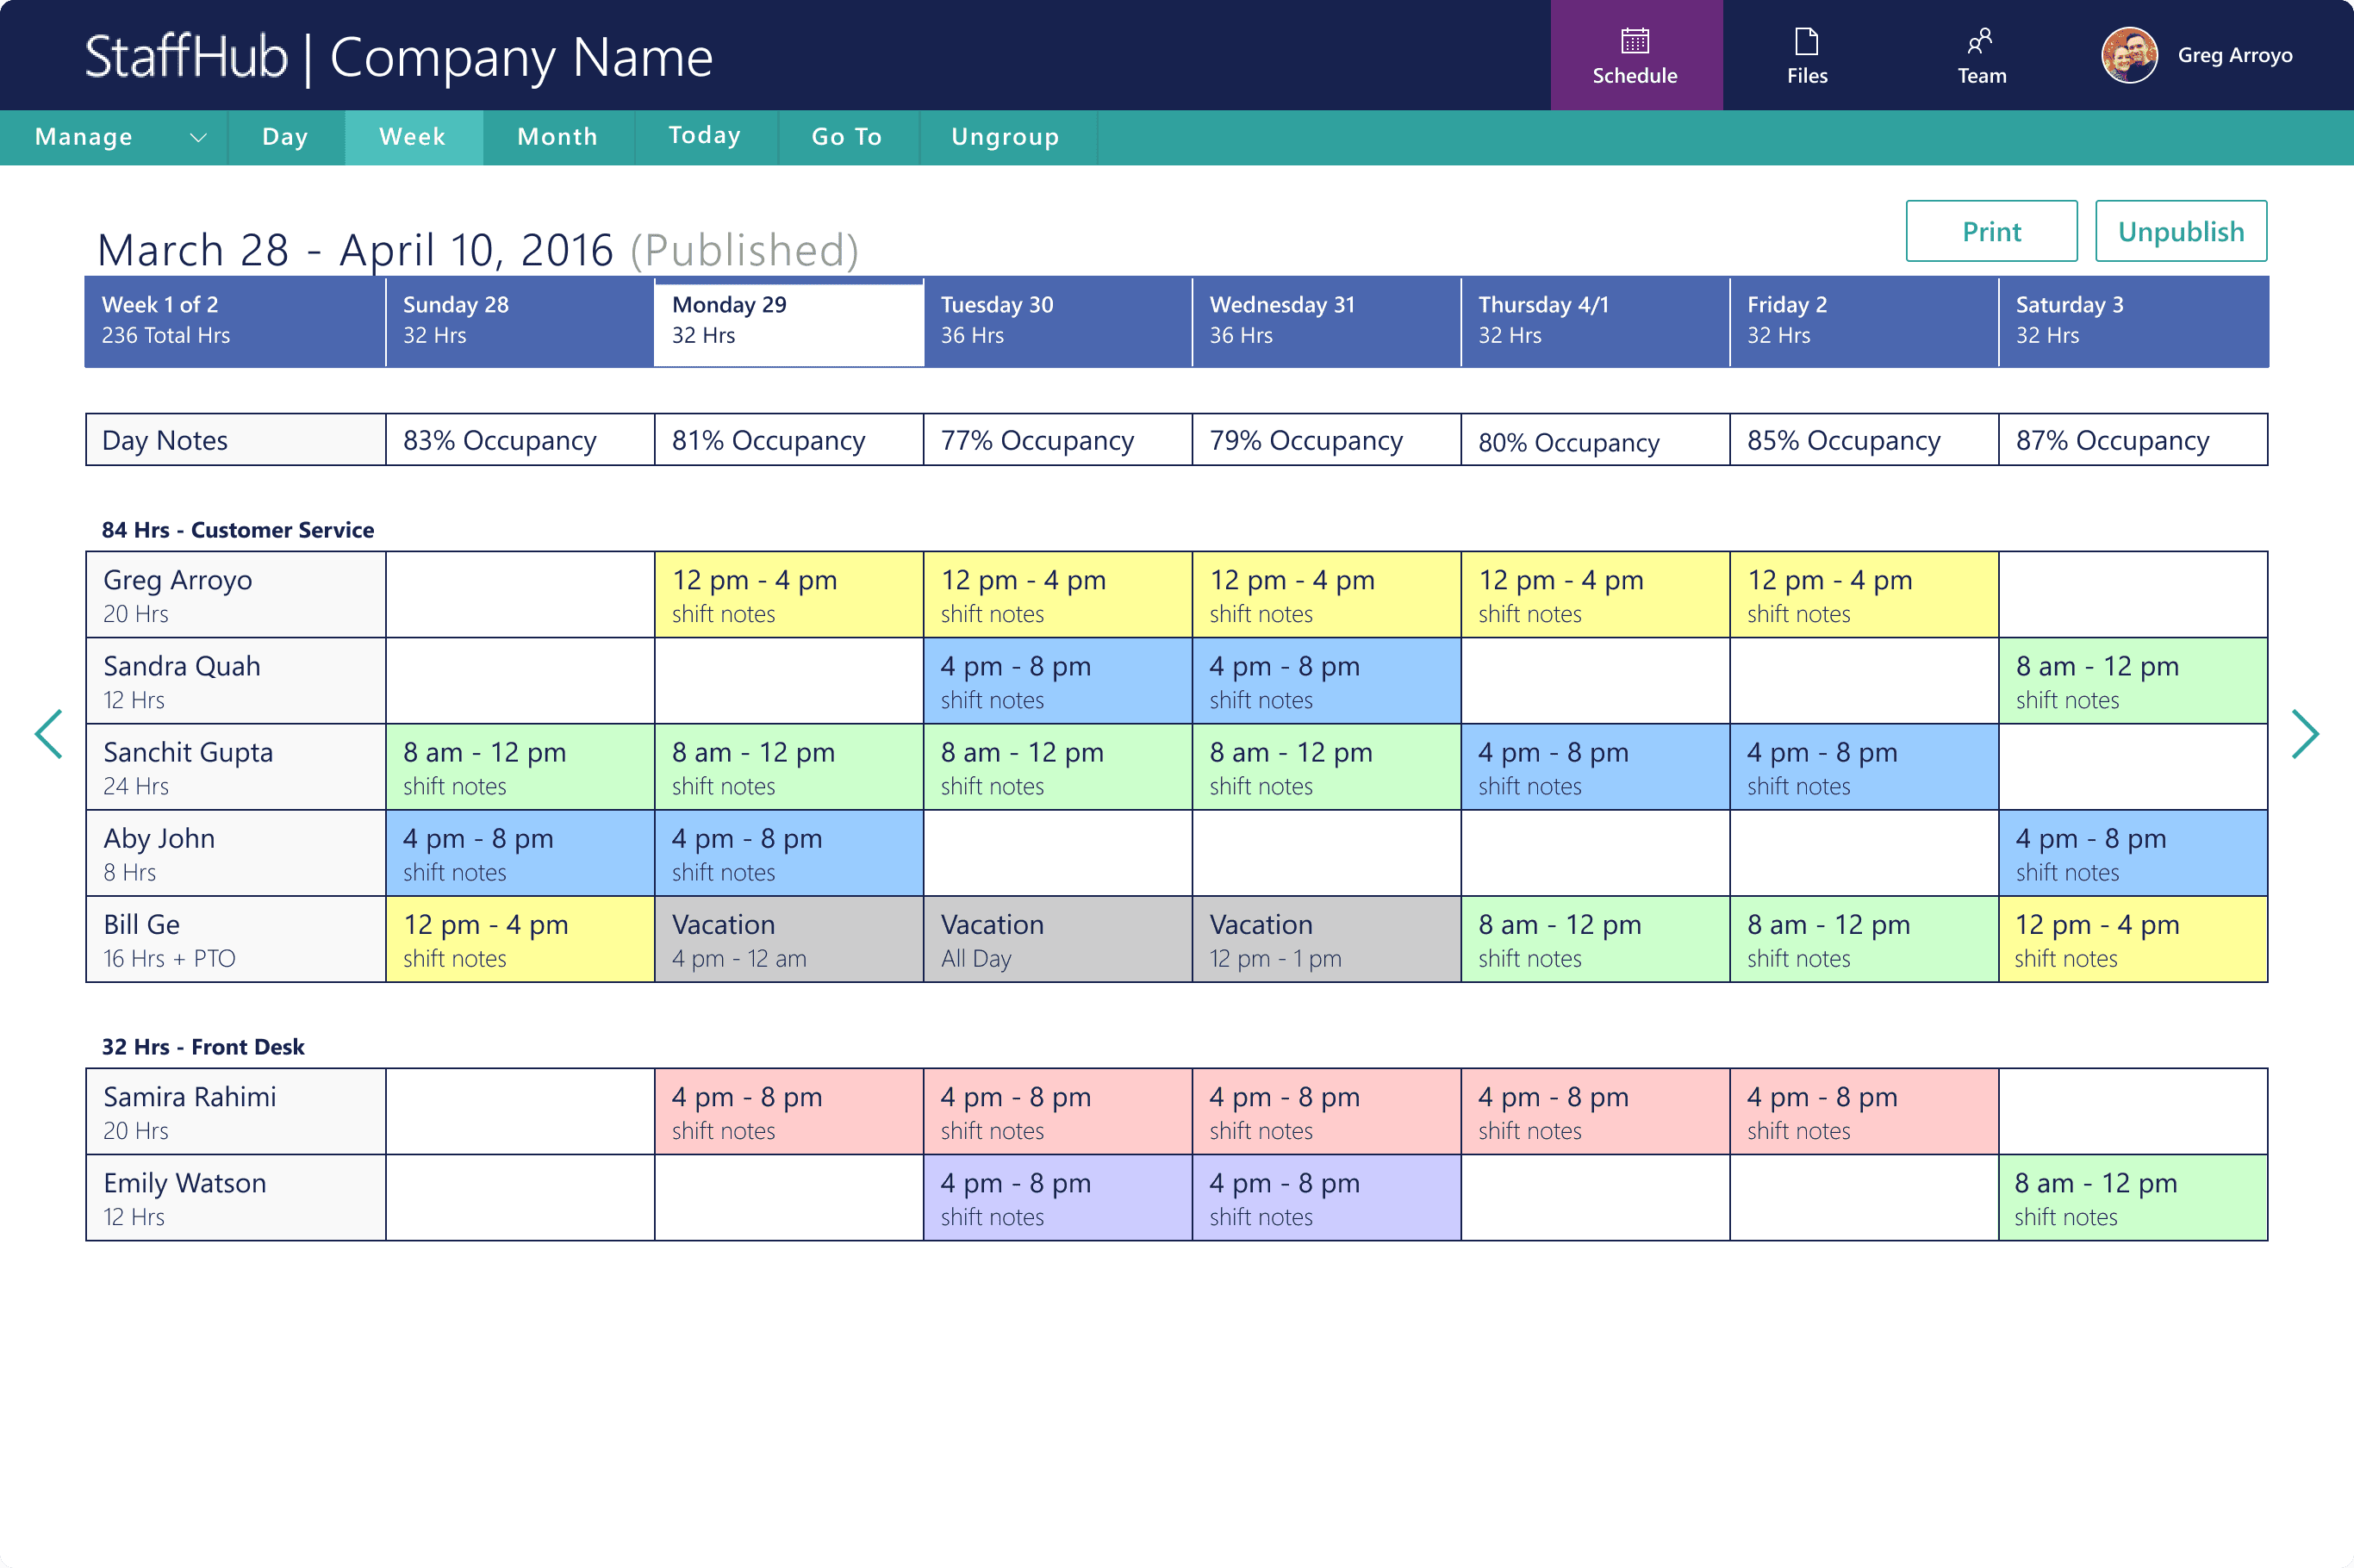2354x1568 pixels.
Task: Switch to Week view
Action: click(413, 137)
